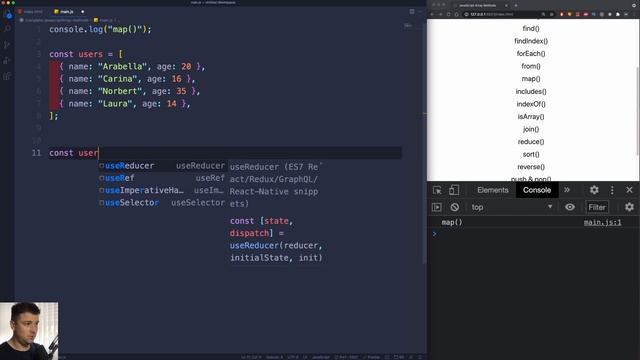This screenshot has width=640, height=360.
Task: Reload the browser page
Action: [x=448, y=14]
